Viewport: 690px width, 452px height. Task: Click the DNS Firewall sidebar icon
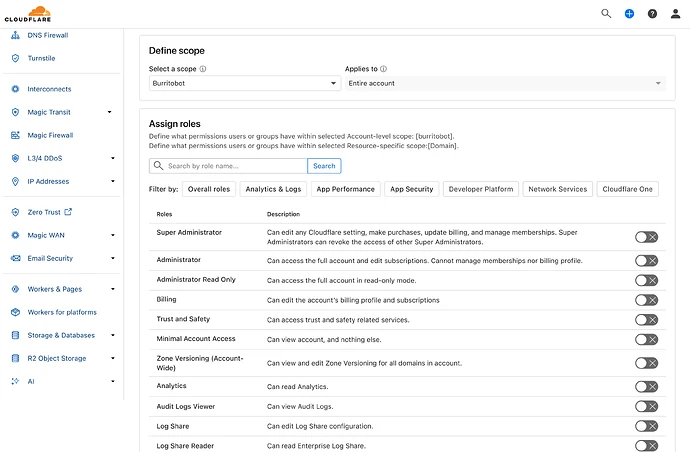coord(15,35)
